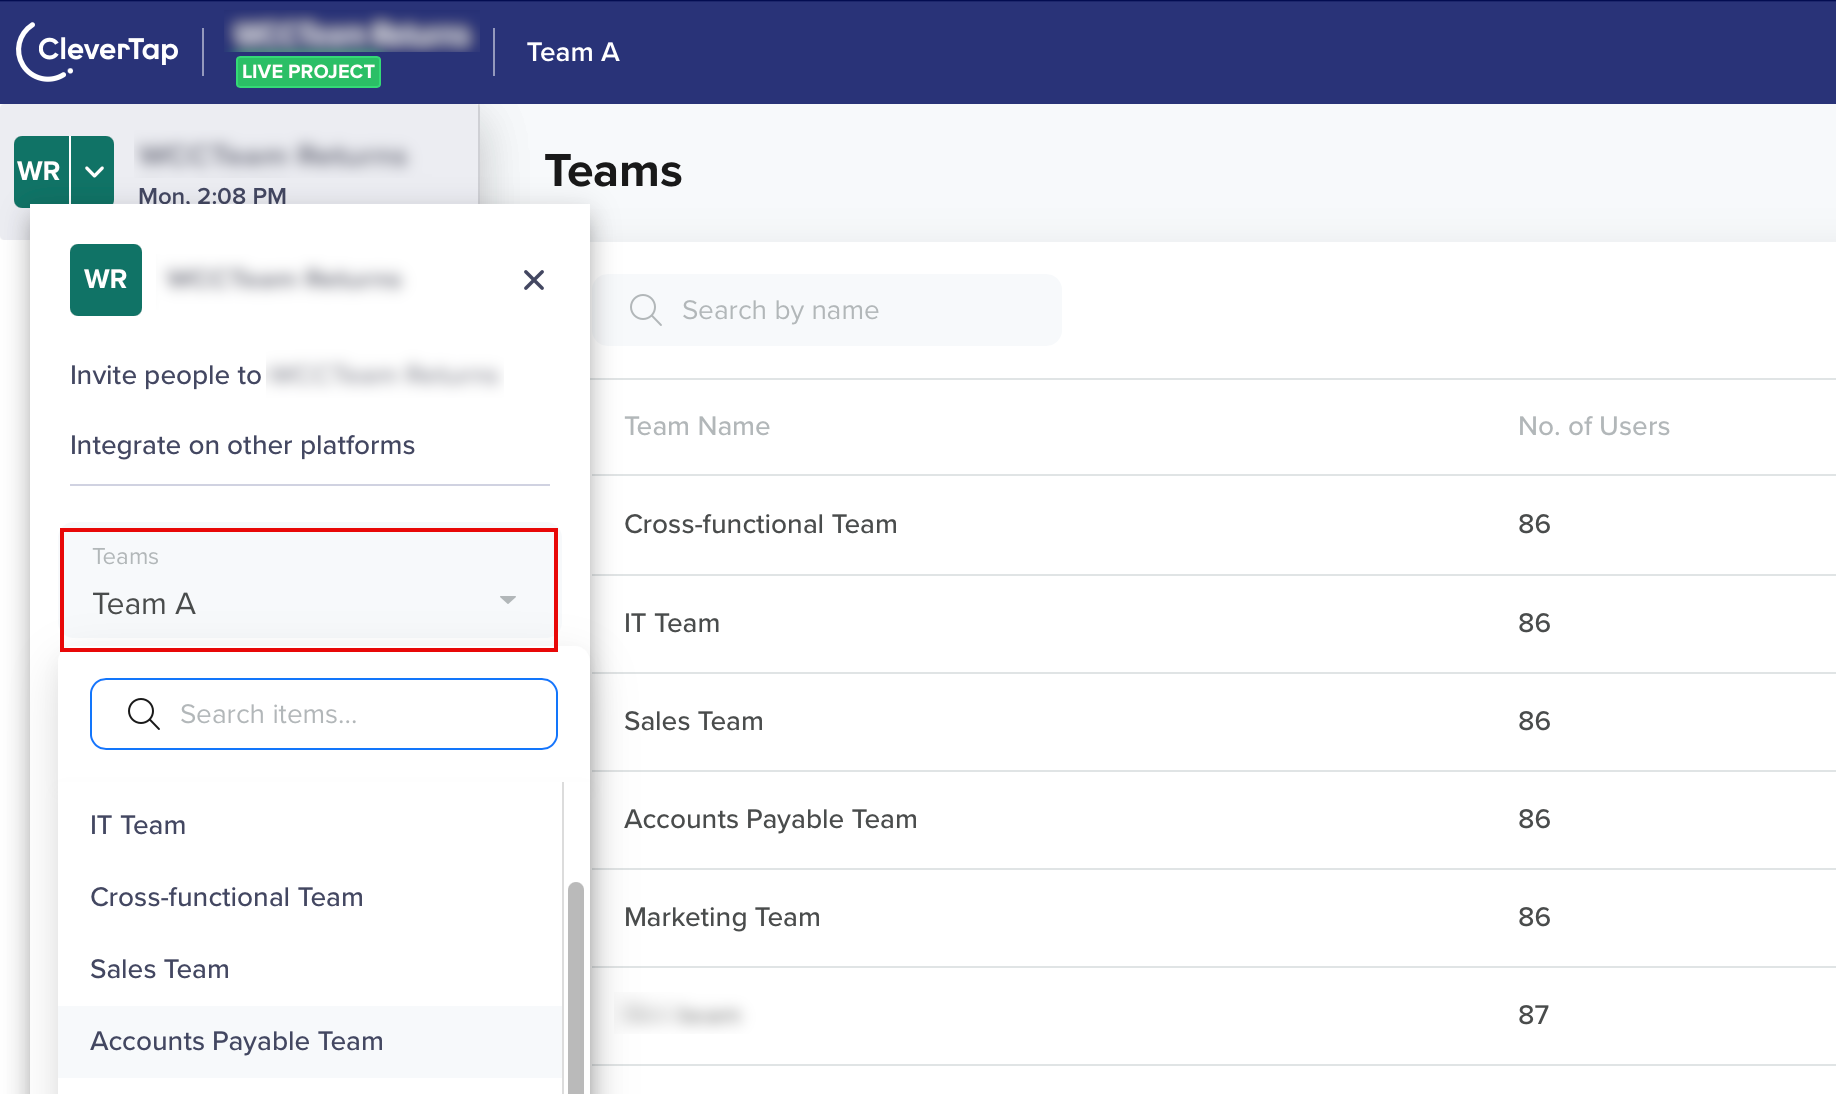Collapse the team dropdown caret arrow
Viewport: 1836px width, 1094px height.
[x=508, y=600]
